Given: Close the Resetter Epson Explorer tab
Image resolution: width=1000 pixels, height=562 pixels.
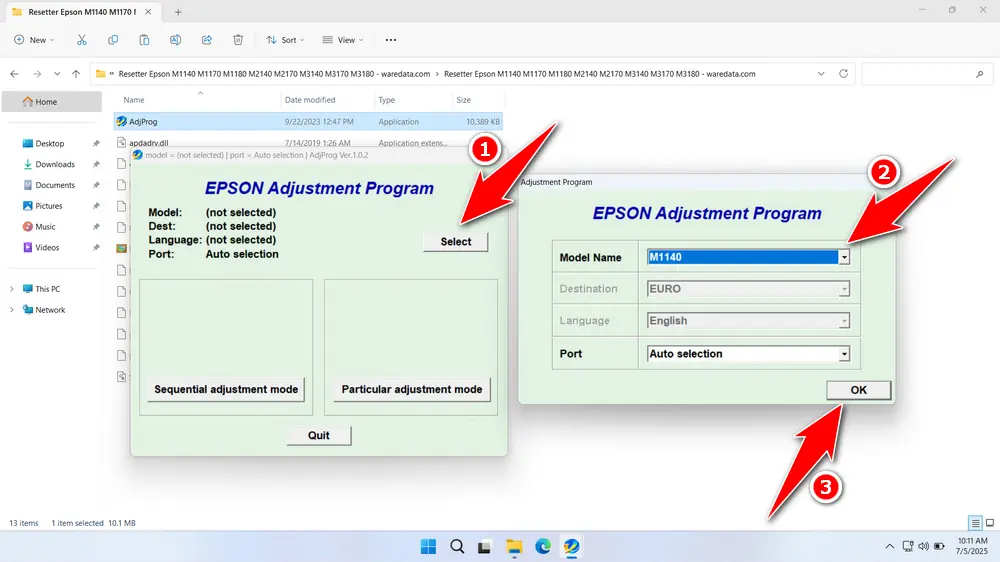Looking at the screenshot, I should click(148, 12).
